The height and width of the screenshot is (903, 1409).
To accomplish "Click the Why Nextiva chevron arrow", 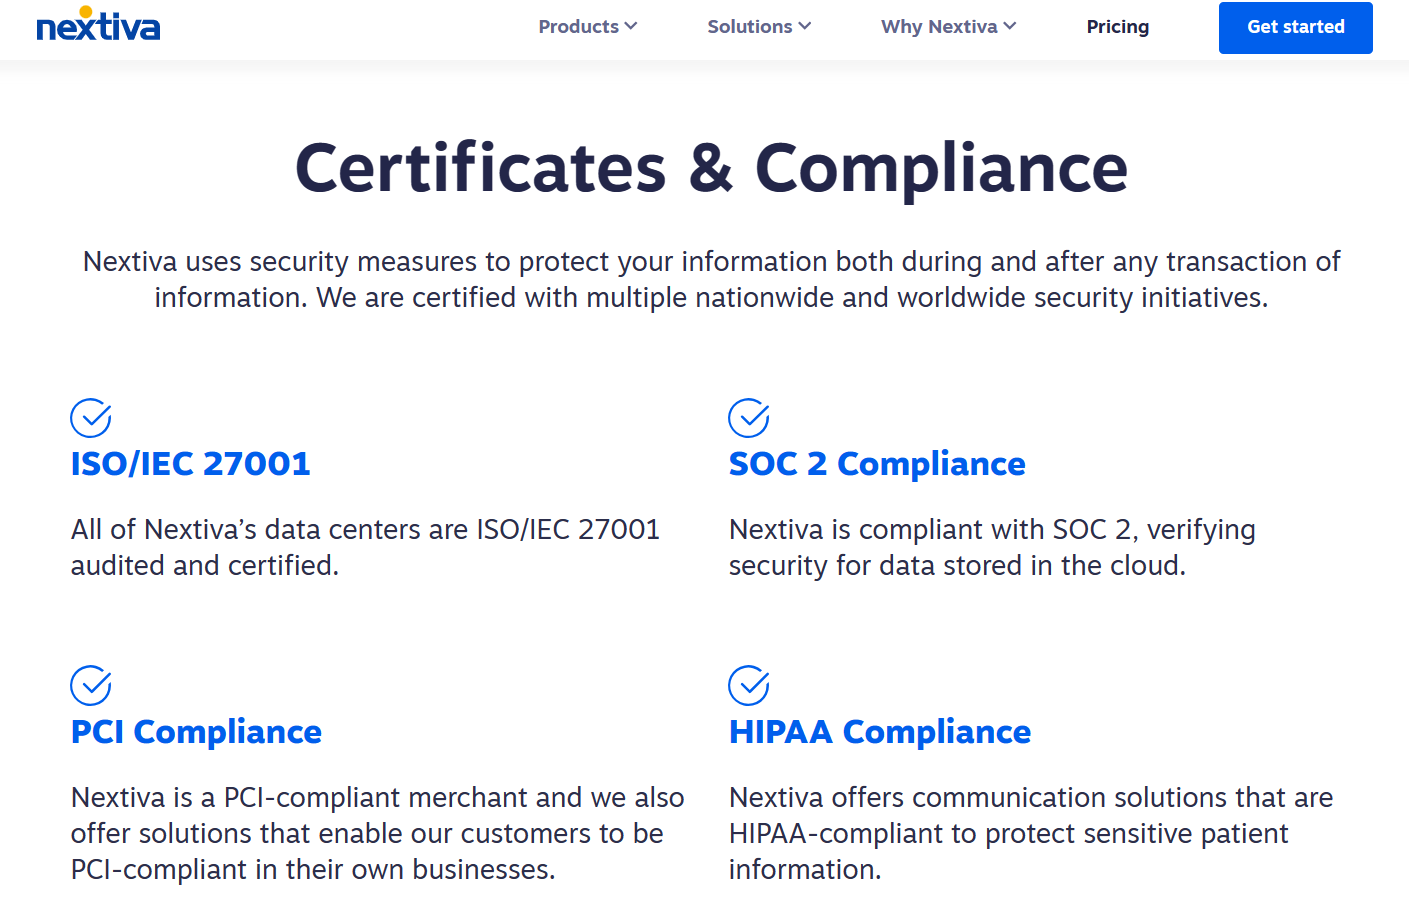I will point(1009,27).
